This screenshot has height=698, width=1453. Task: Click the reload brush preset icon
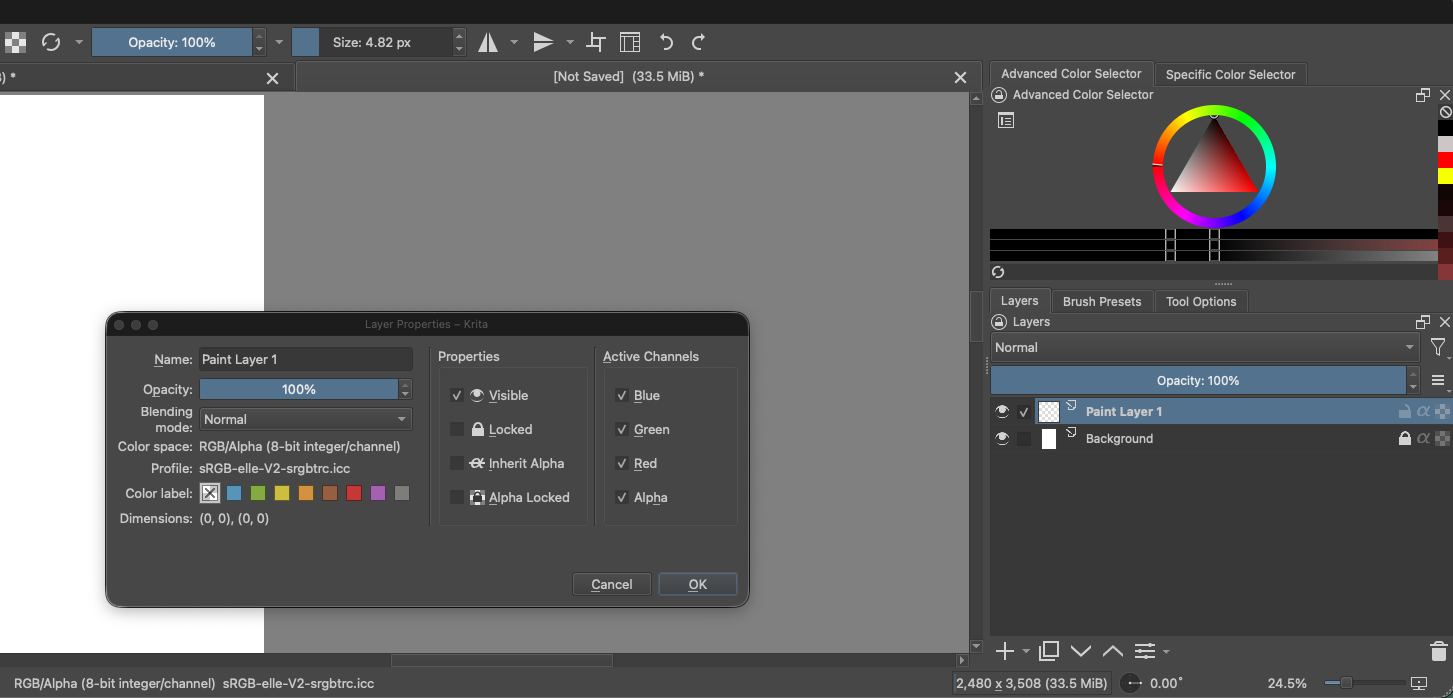pos(51,42)
